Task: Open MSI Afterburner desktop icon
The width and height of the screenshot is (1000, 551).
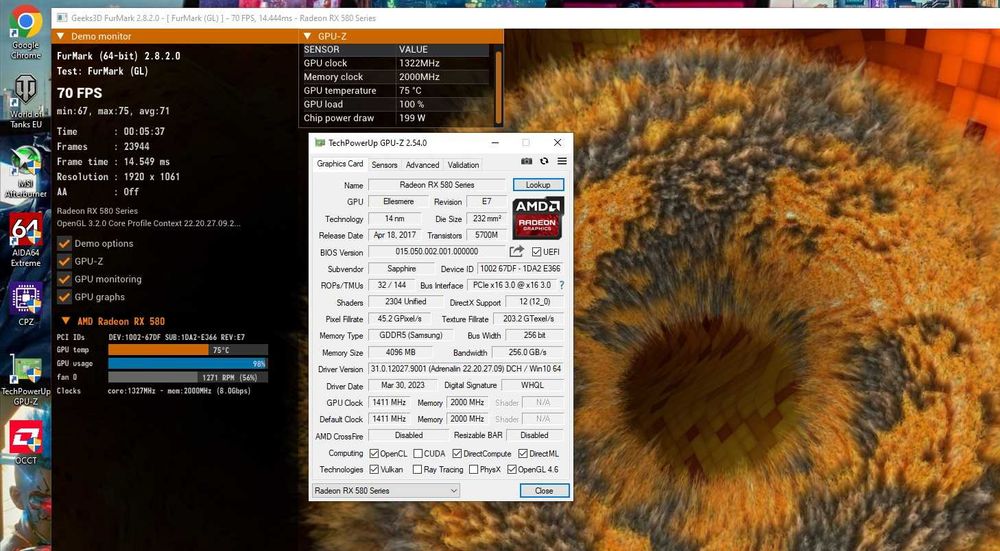Action: tap(26, 172)
